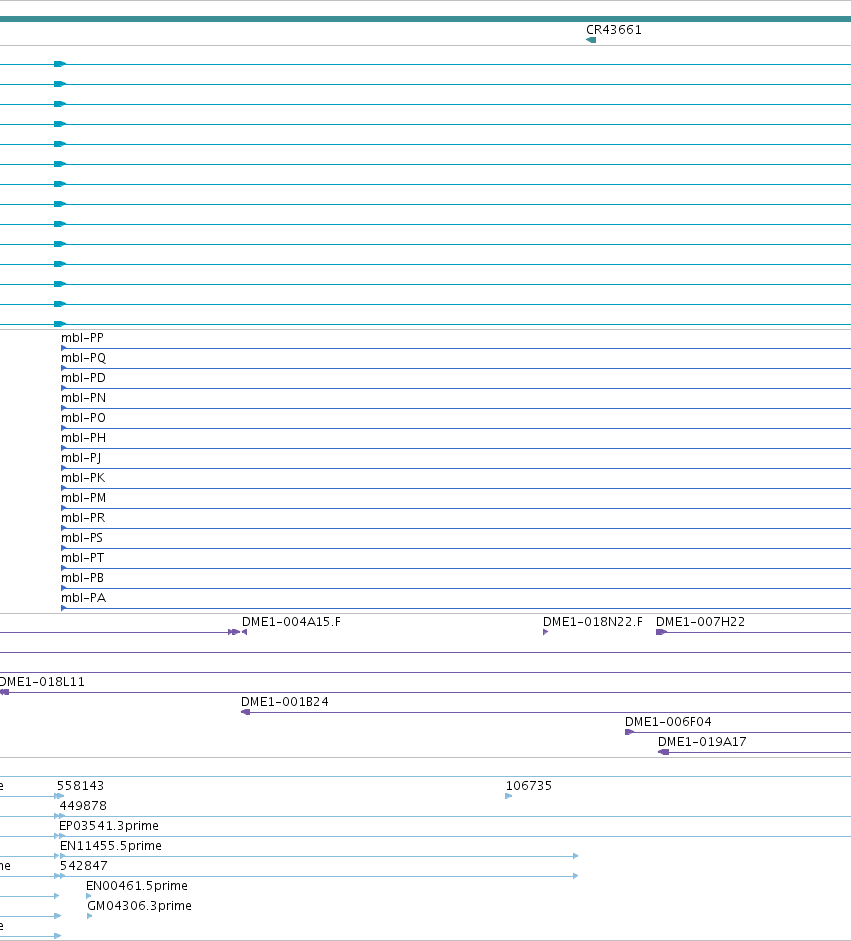This screenshot has width=851, height=941.
Task: Select the mbl-PT transcript label
Action: tap(82, 558)
